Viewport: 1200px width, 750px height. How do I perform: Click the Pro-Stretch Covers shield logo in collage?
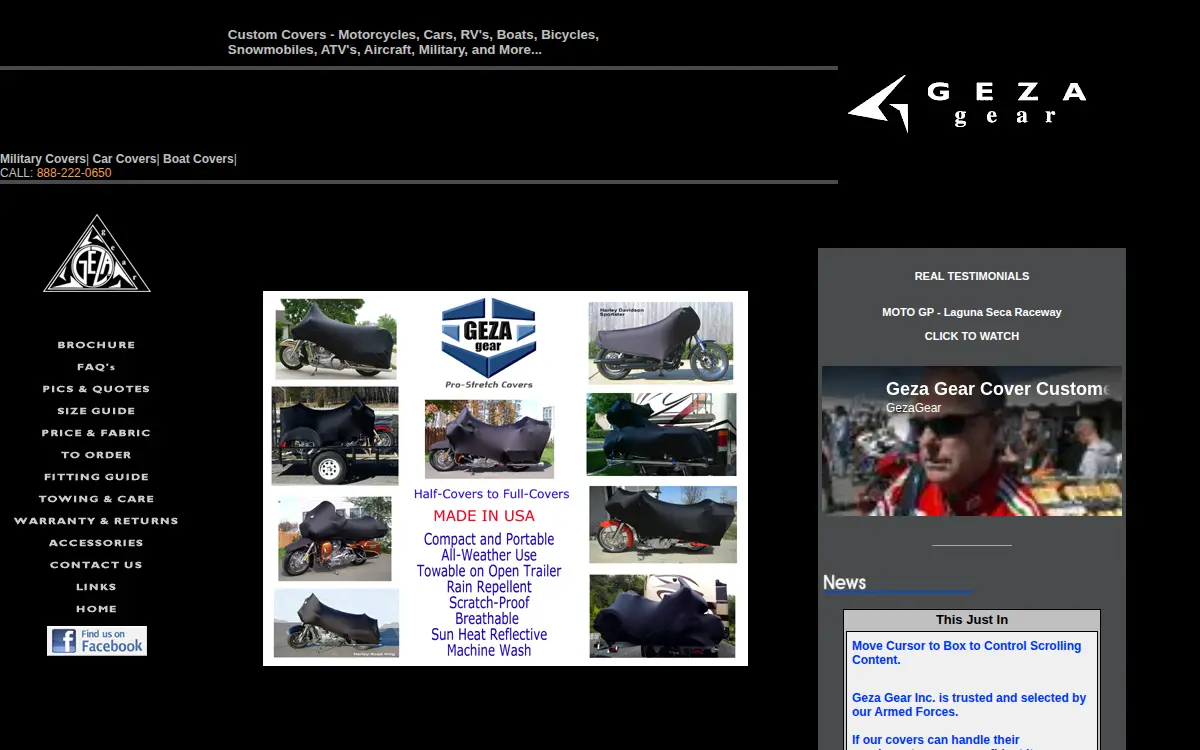click(489, 342)
